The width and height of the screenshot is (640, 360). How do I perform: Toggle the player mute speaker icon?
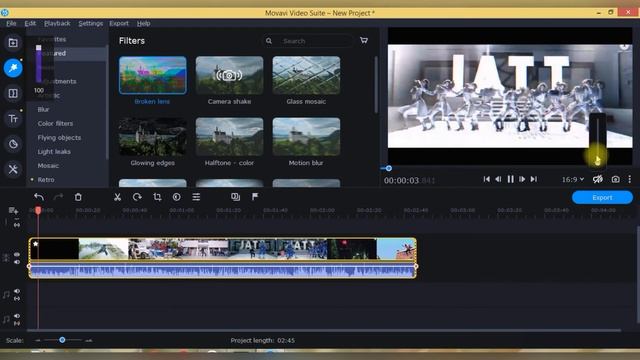(x=598, y=179)
